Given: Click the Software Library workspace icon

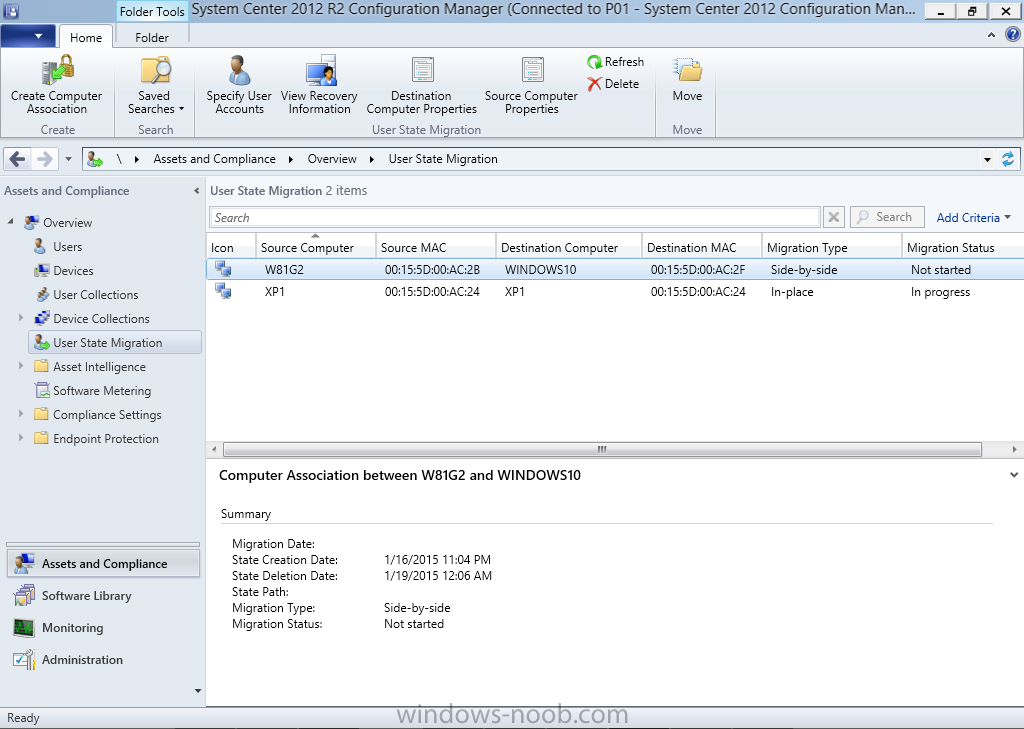Looking at the screenshot, I should [x=24, y=595].
